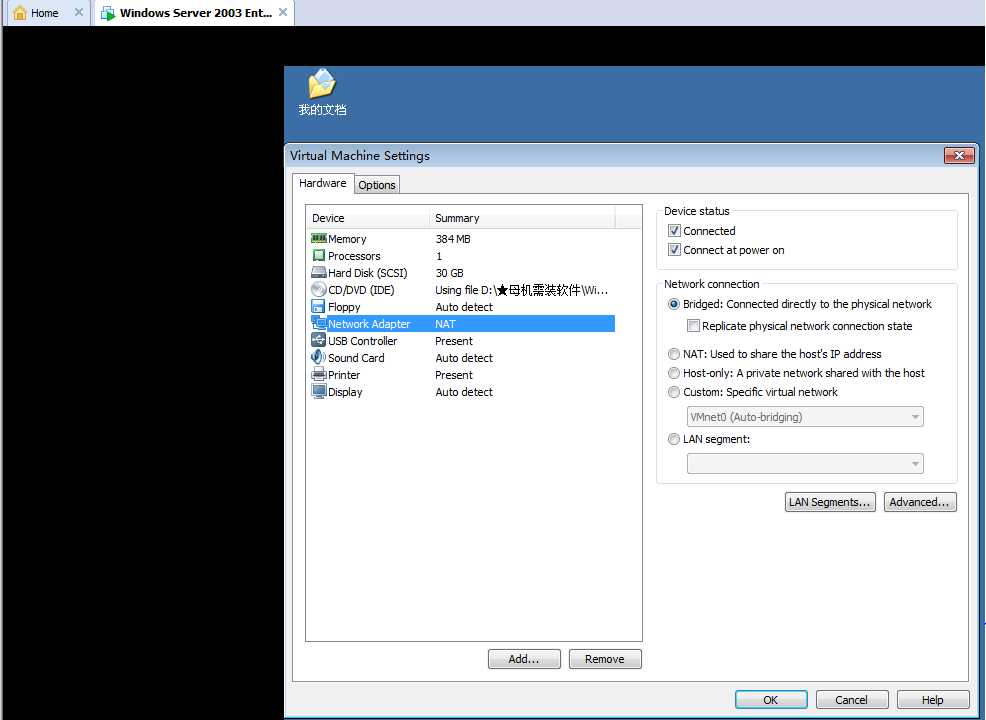Select the Memory row label
The image size is (986, 720).
tap(347, 239)
